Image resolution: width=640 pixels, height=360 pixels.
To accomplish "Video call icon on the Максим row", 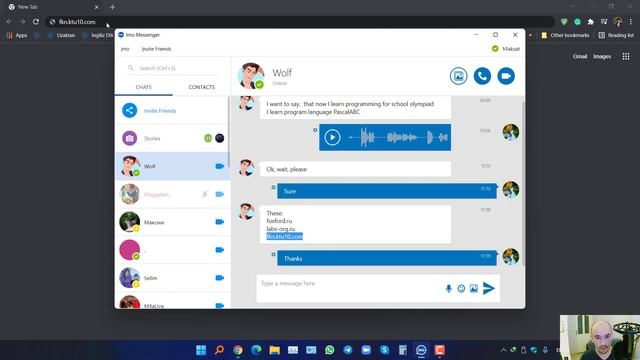I will (220, 222).
